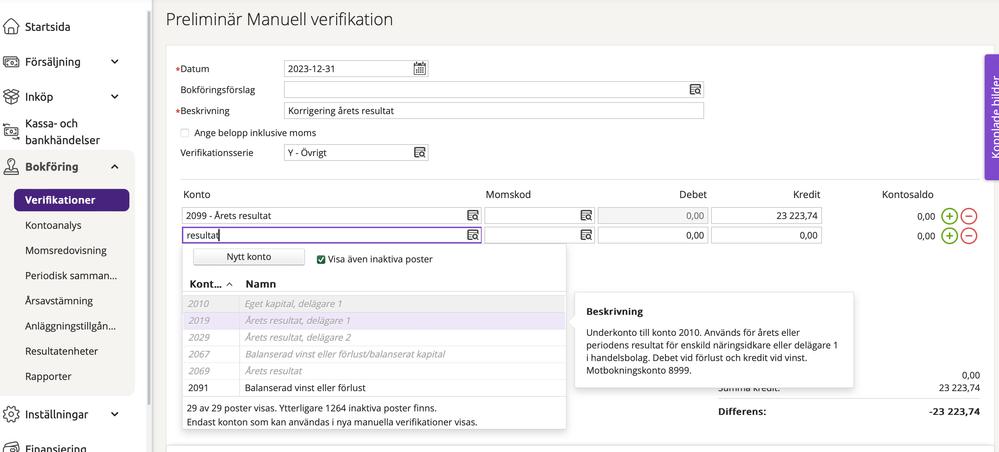This screenshot has height=452, width=999.
Task: Click the Momskod lookup icon in first row
Action: pyautogui.click(x=586, y=216)
